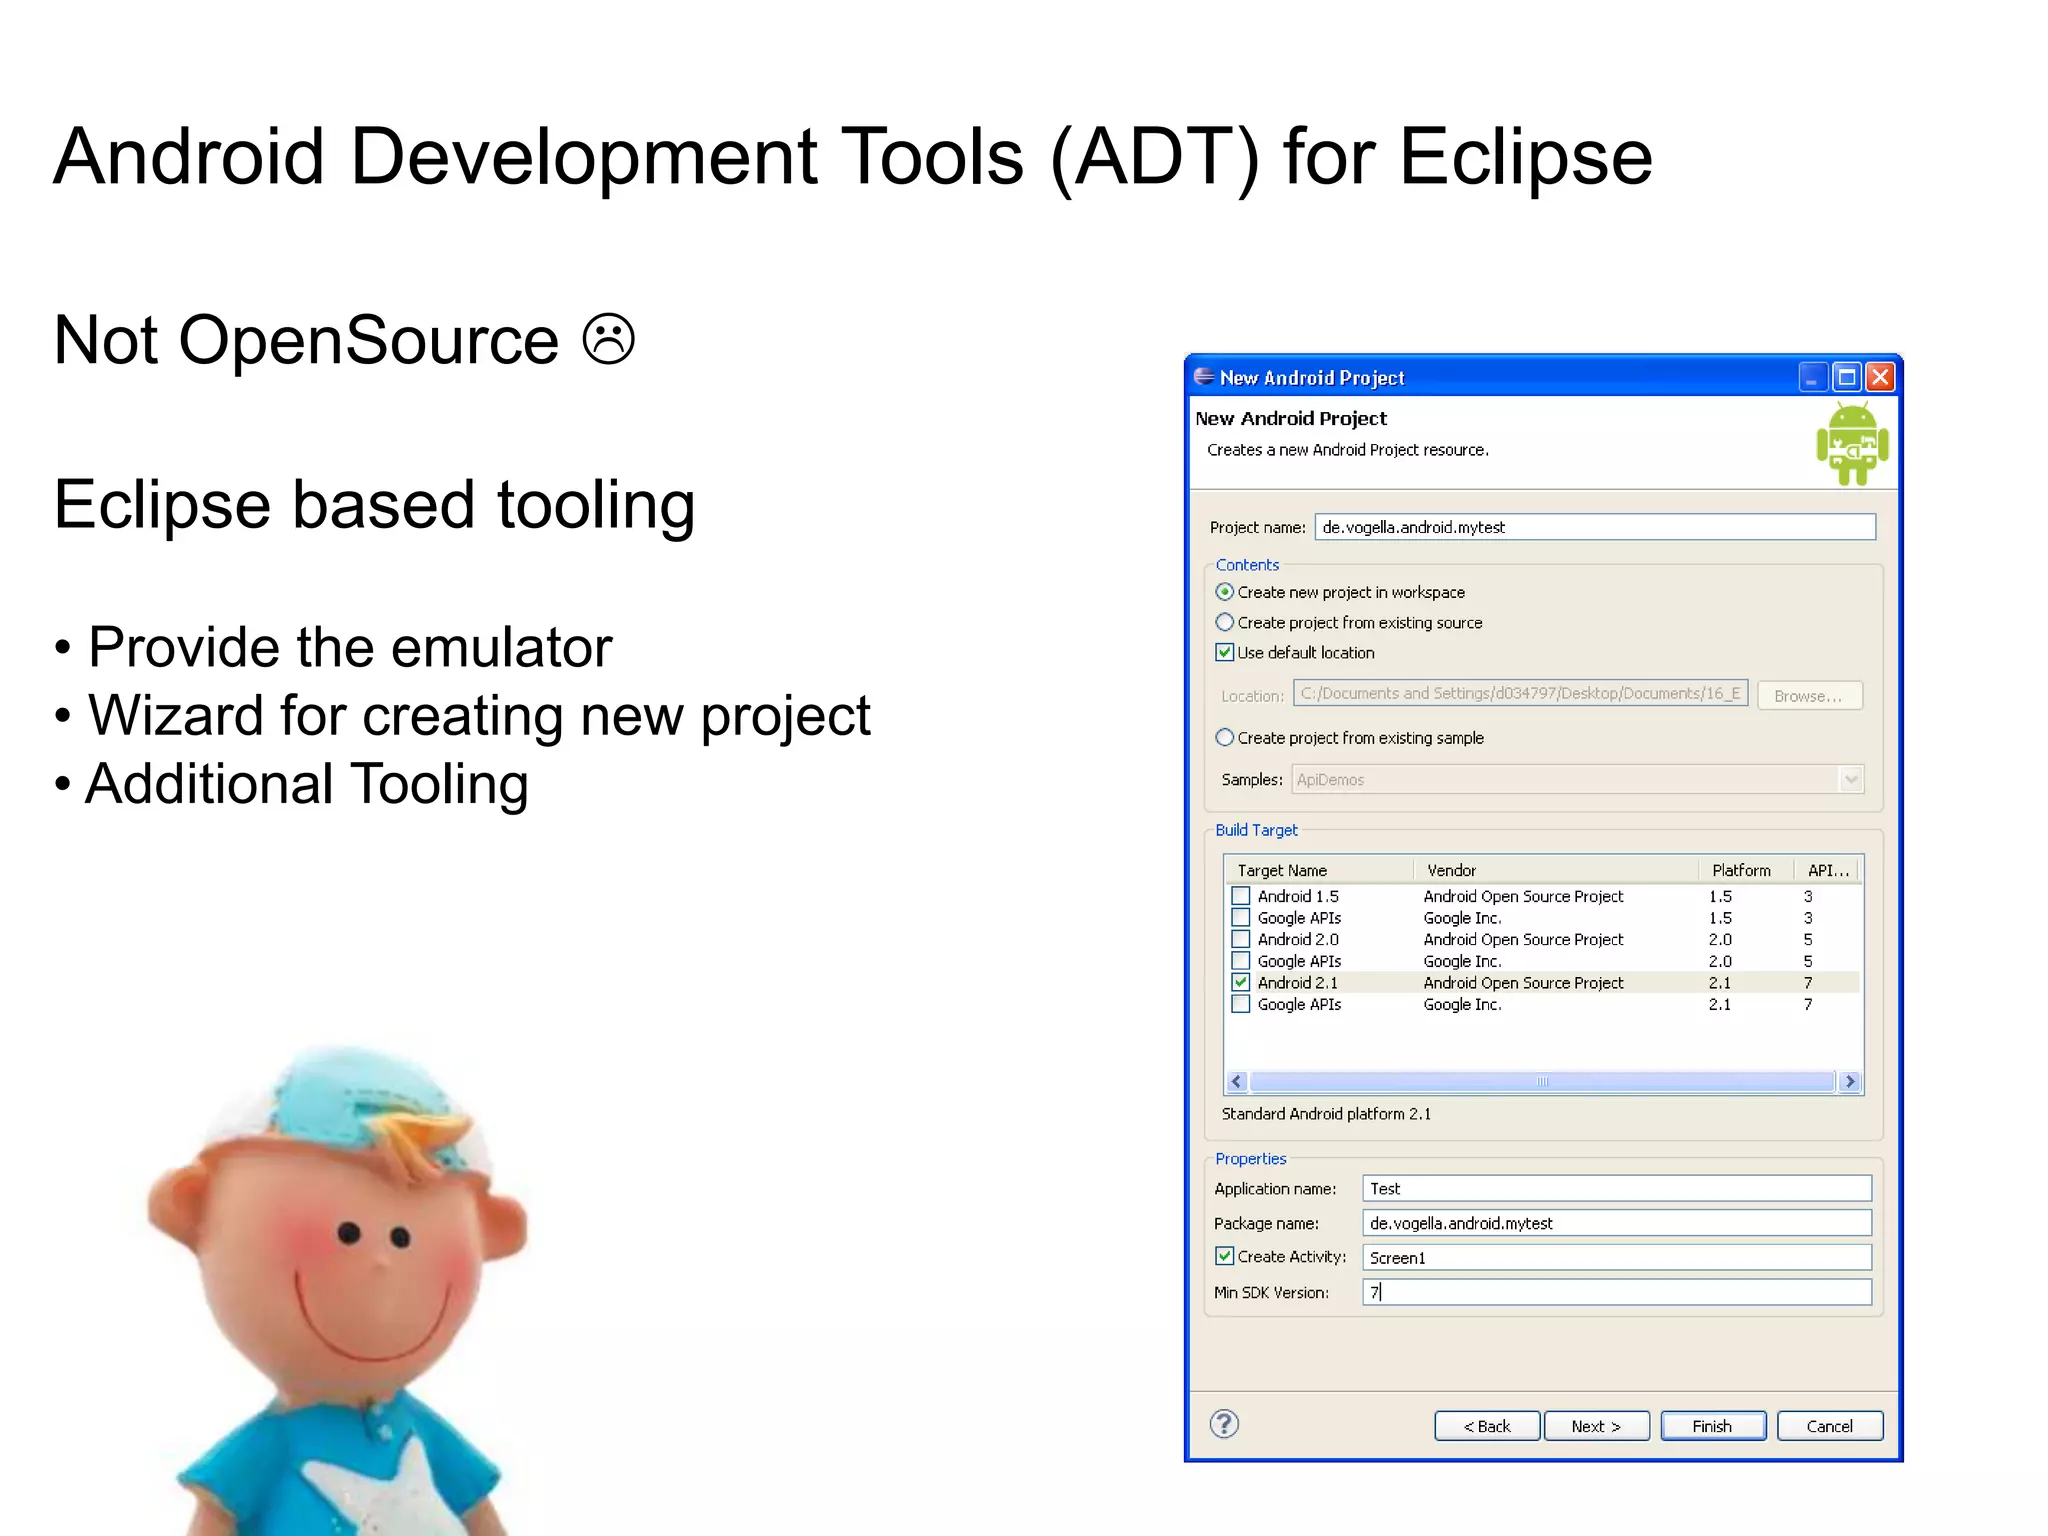Click the left arrow of horizontal scrollbar
This screenshot has height=1536, width=2048.
click(1237, 1081)
